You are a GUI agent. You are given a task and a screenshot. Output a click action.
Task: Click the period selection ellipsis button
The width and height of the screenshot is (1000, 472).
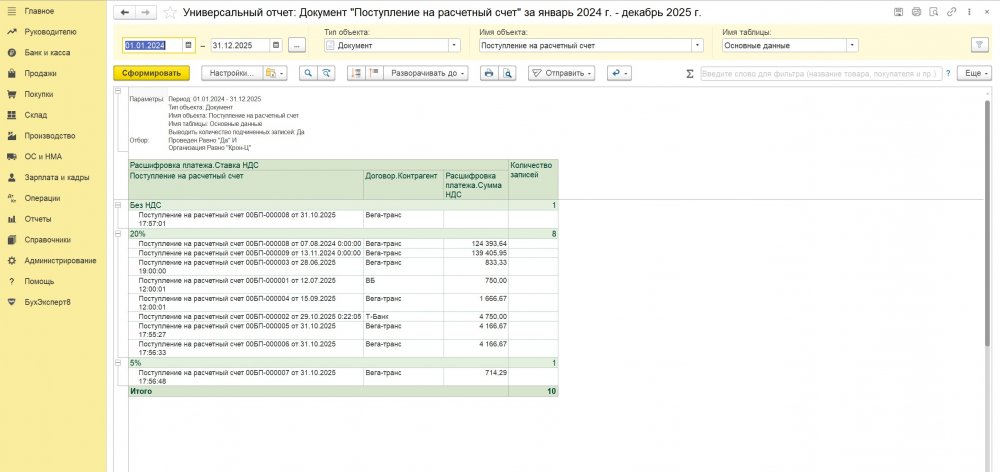click(x=297, y=45)
